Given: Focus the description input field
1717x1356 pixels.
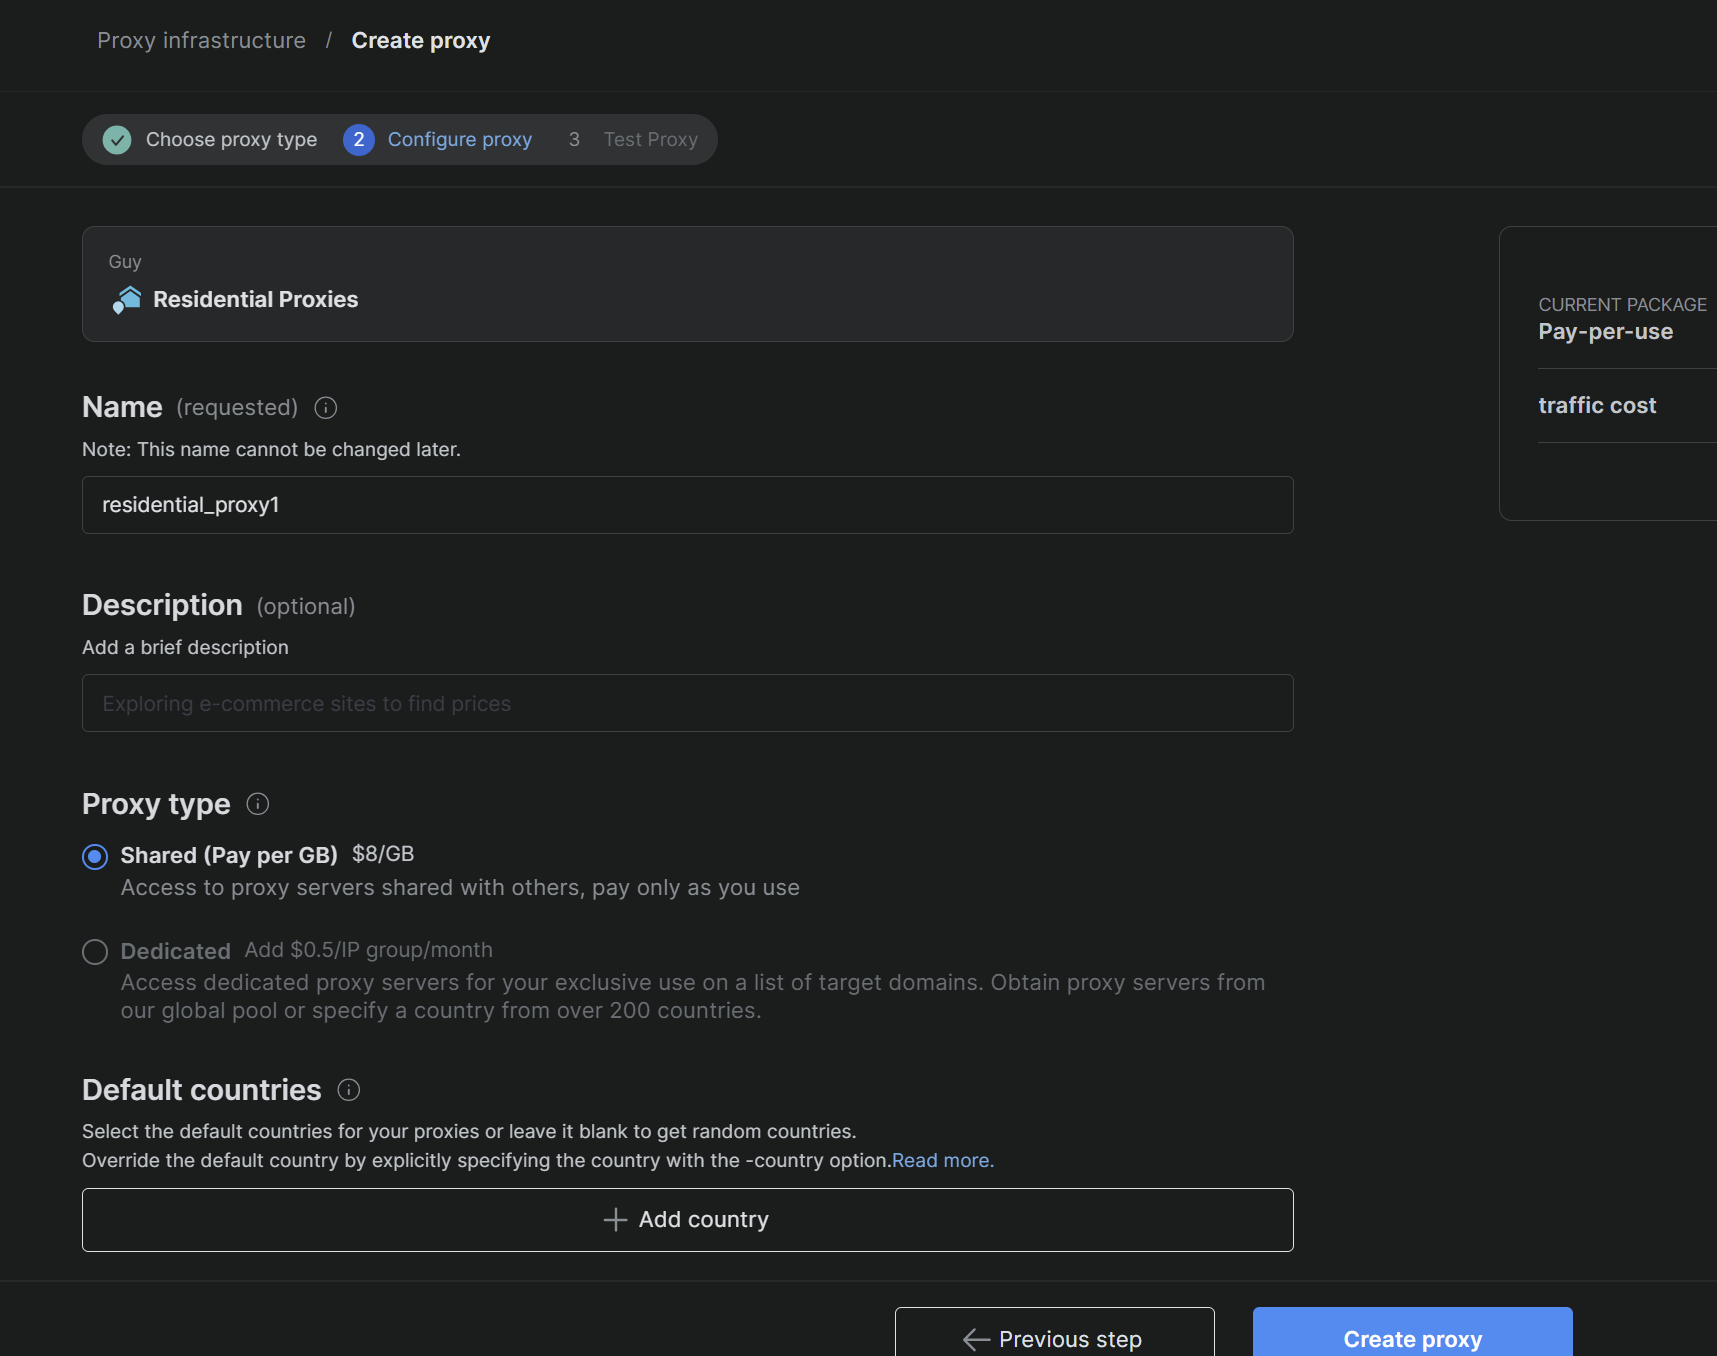Looking at the screenshot, I should 687,703.
